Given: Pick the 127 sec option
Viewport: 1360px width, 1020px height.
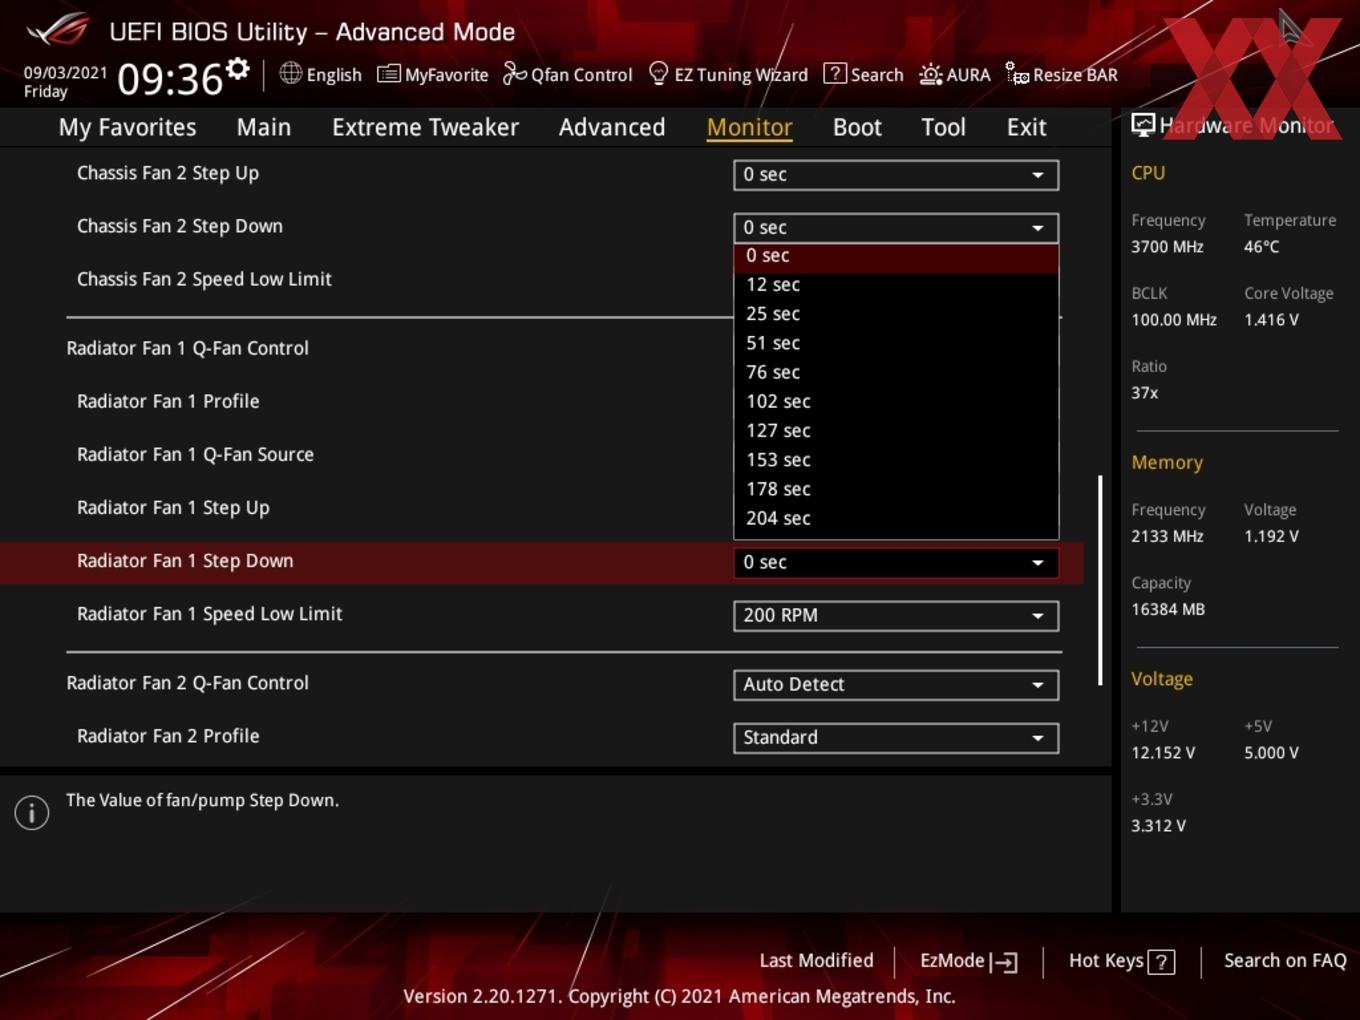Looking at the screenshot, I should (x=895, y=431).
